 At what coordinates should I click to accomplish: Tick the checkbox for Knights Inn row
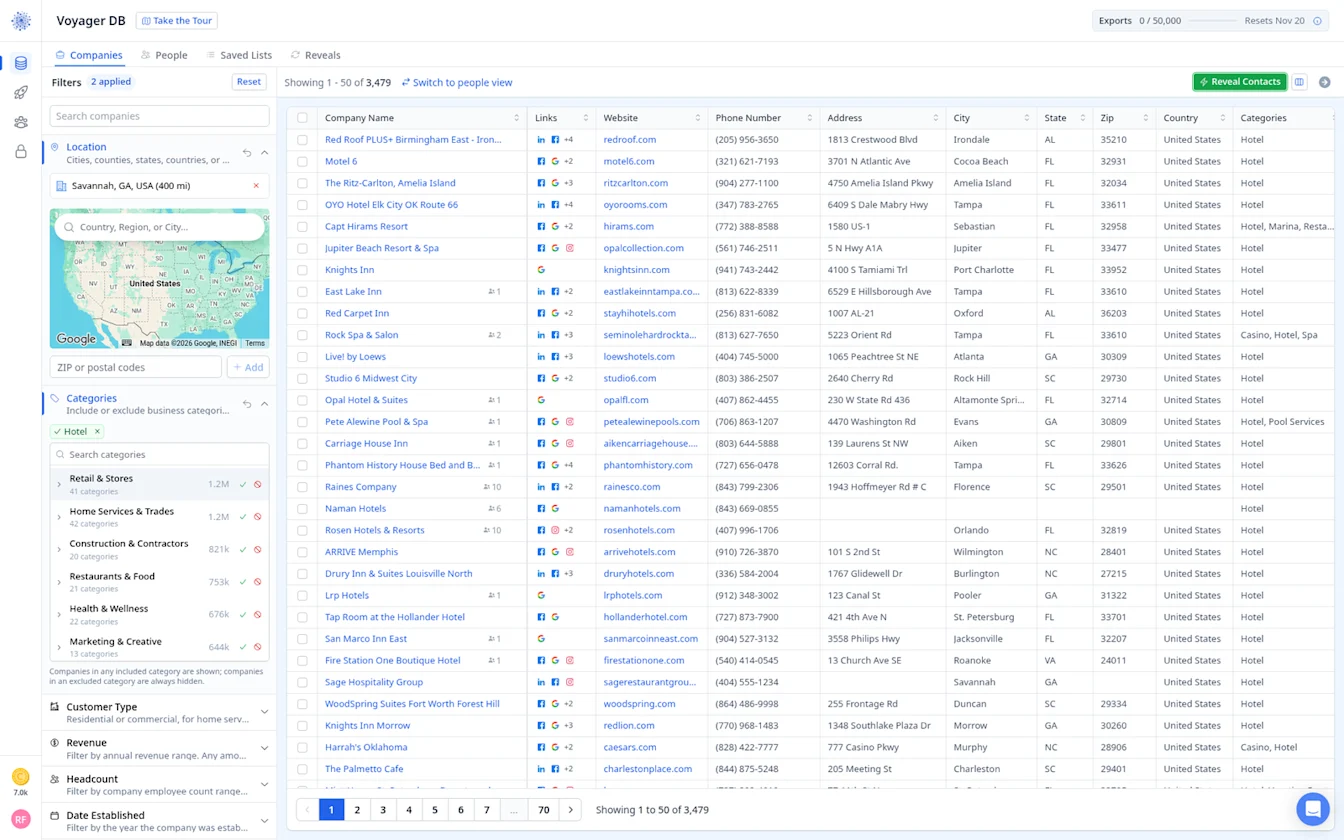302,270
